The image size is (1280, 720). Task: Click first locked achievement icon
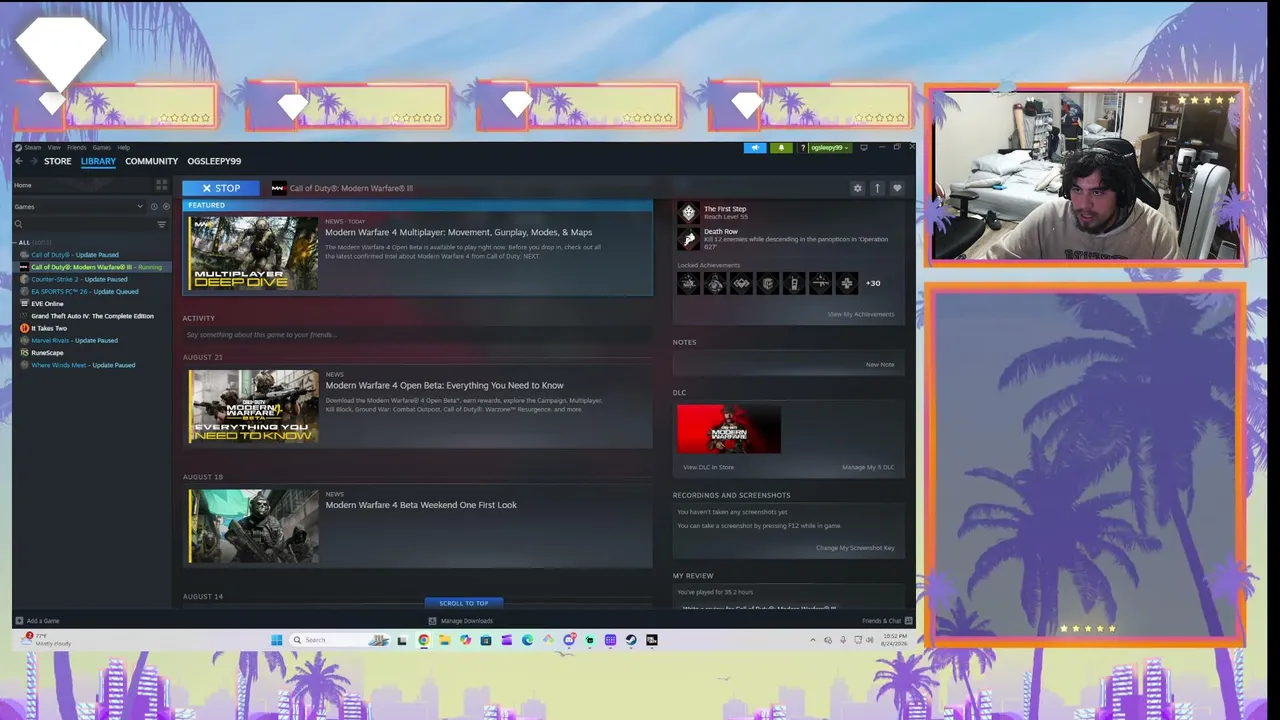click(x=688, y=283)
